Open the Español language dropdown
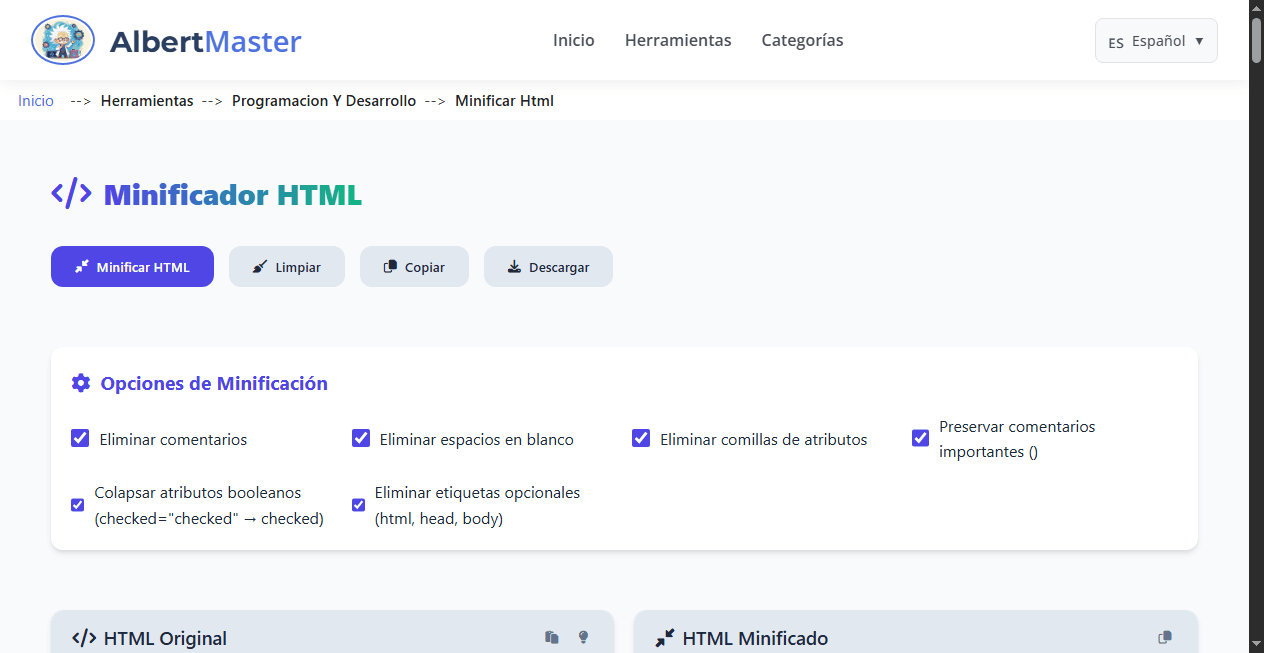Image resolution: width=1264 pixels, height=653 pixels. (1156, 40)
